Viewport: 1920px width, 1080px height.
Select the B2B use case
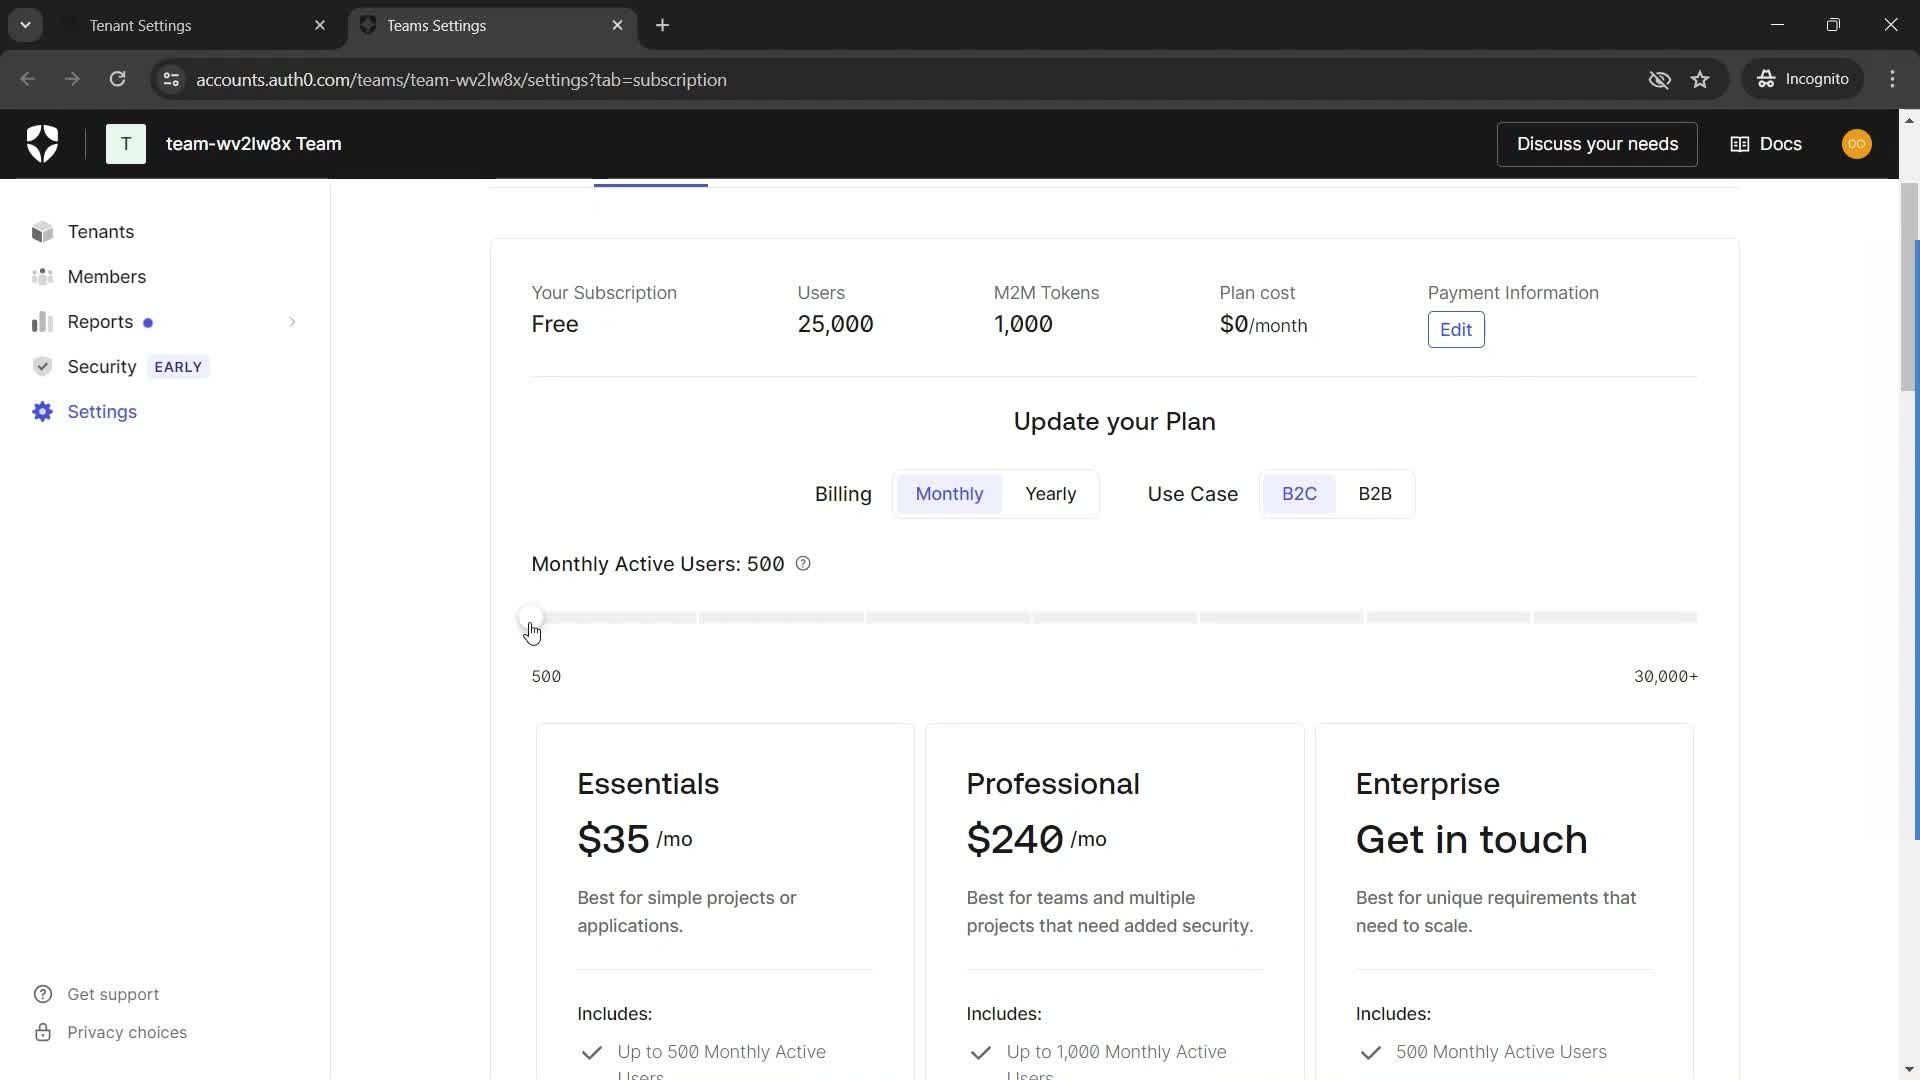pyautogui.click(x=1374, y=494)
